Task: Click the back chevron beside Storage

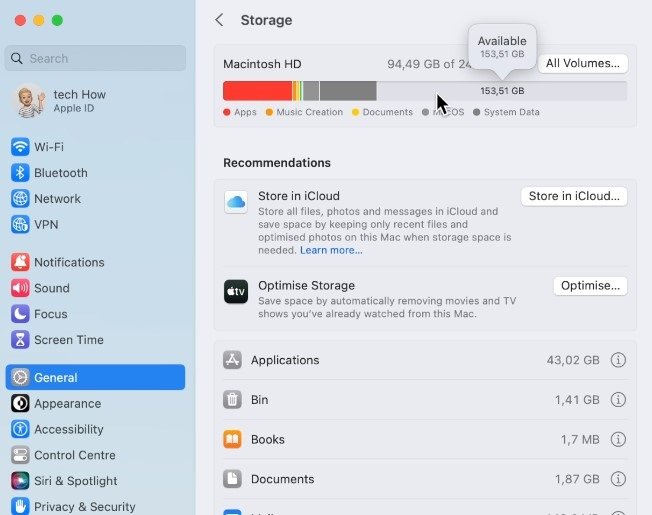Action: (x=219, y=20)
